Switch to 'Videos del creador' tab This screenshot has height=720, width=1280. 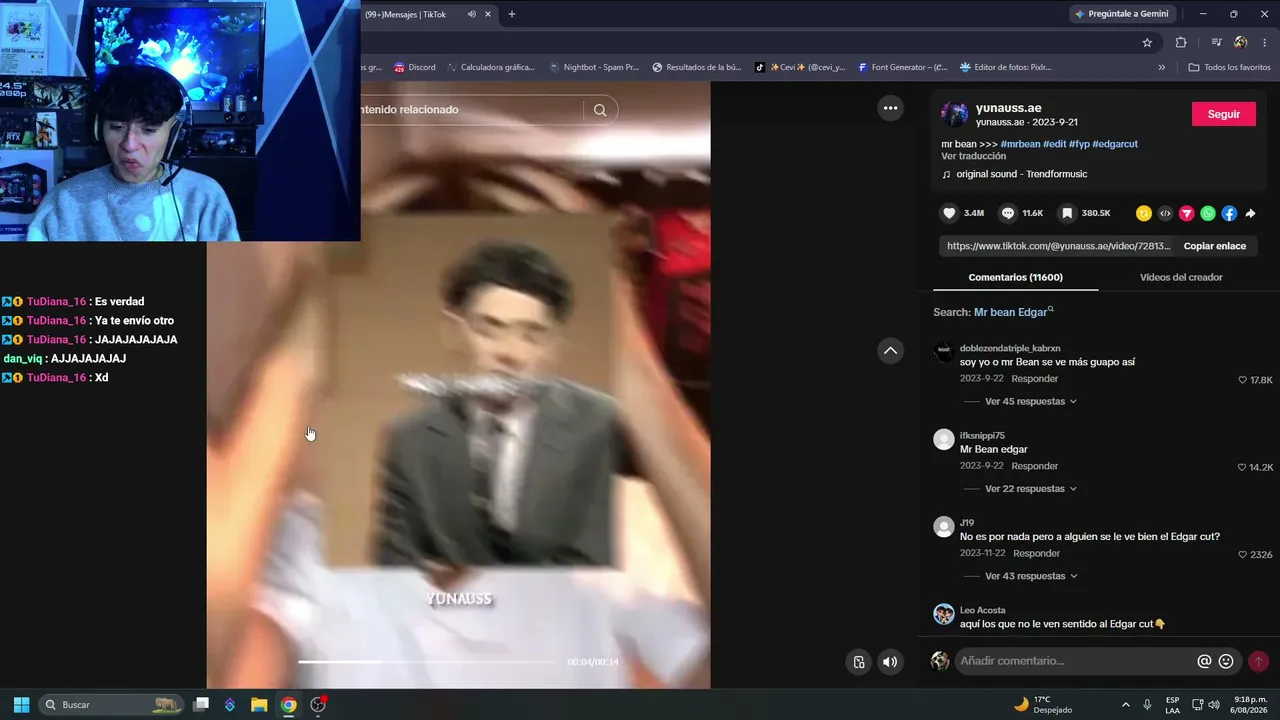click(x=1181, y=277)
